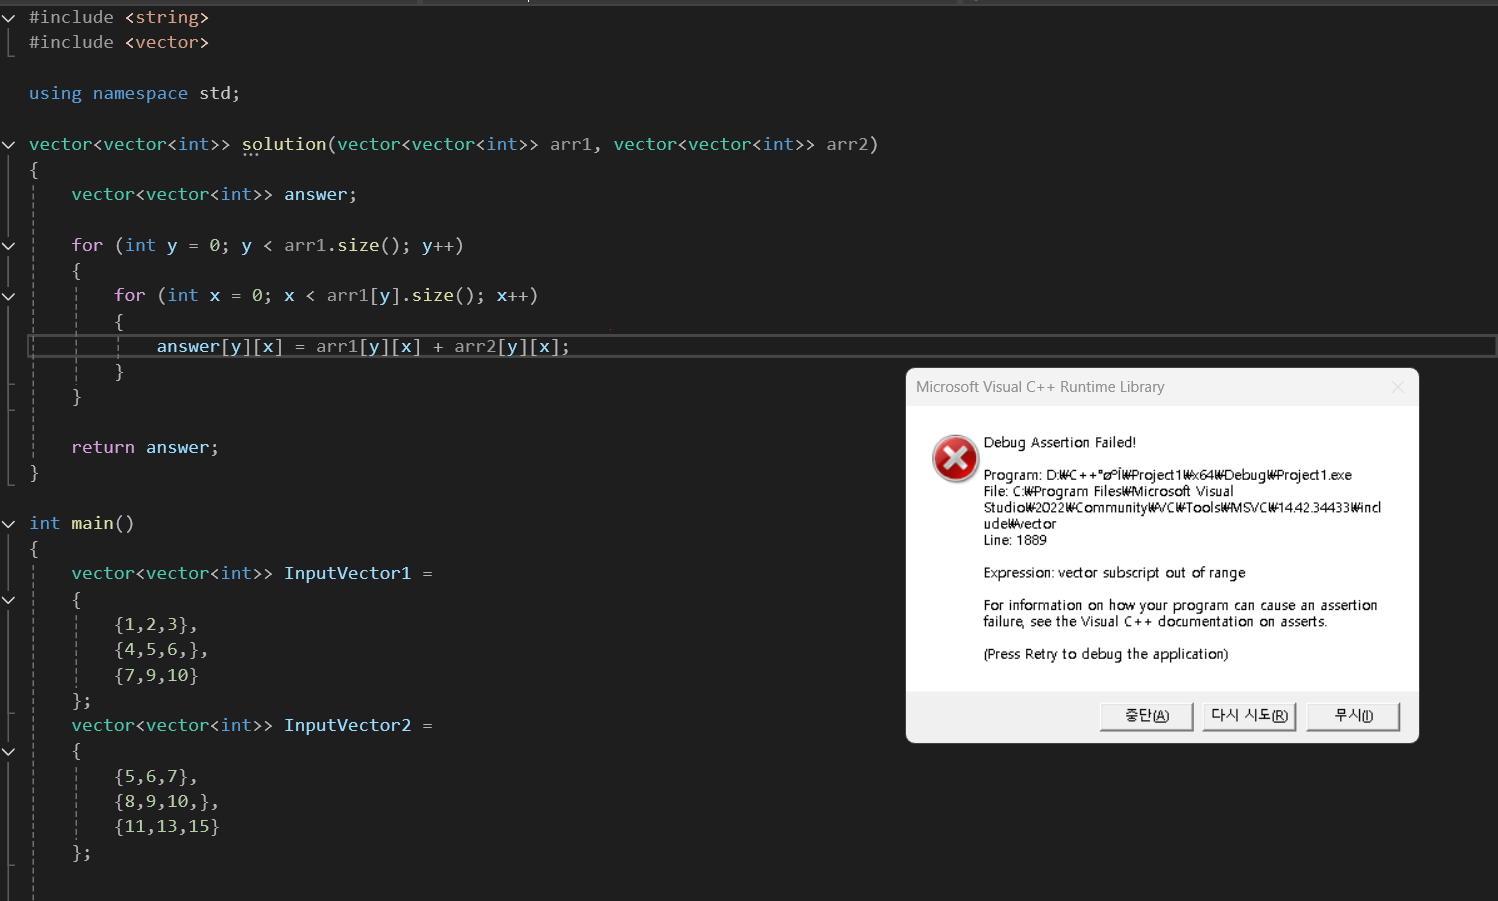Click the '{4,5,6,},' initializer row

click(161, 650)
